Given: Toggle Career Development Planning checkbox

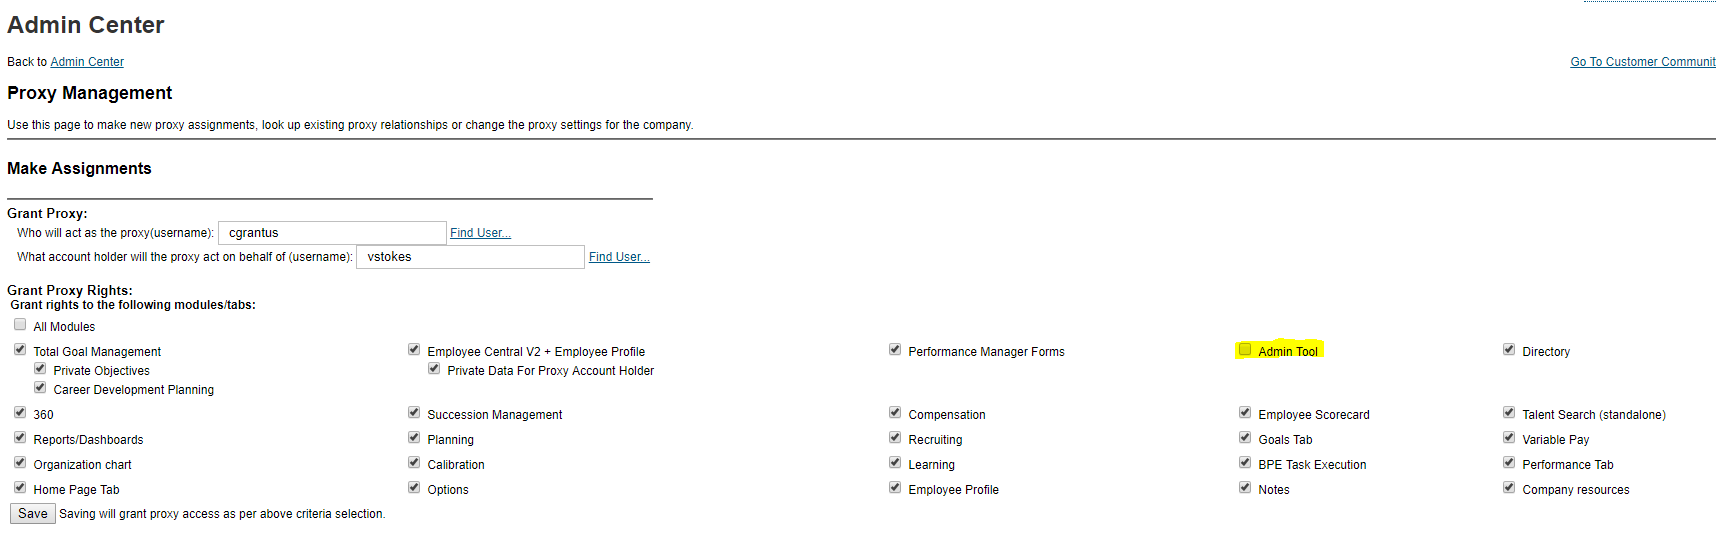Looking at the screenshot, I should (x=40, y=388).
